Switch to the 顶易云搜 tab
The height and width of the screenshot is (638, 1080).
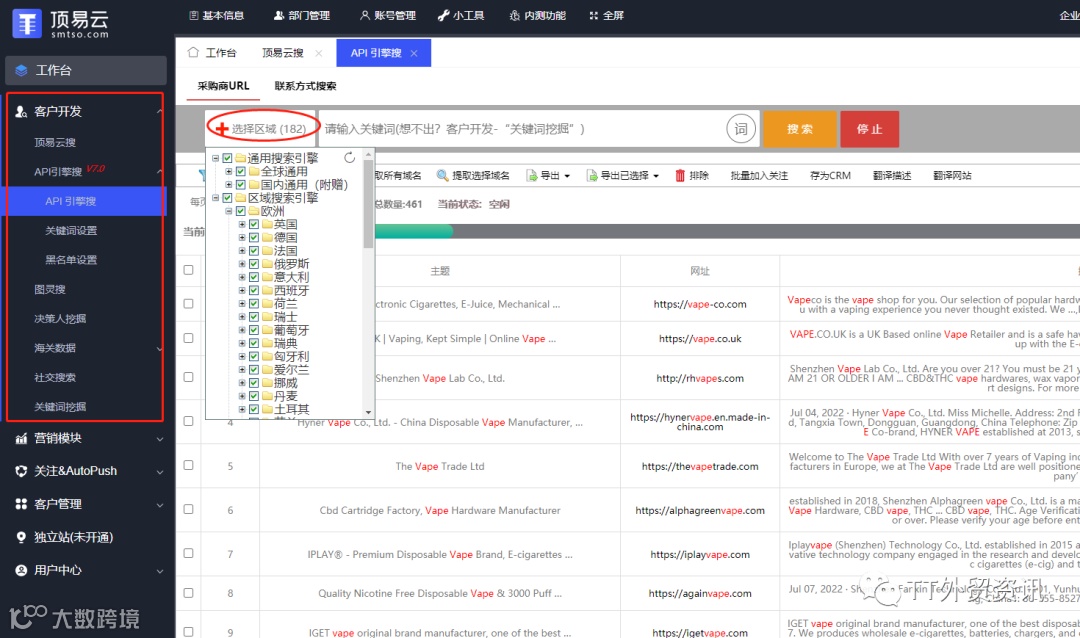pos(282,53)
